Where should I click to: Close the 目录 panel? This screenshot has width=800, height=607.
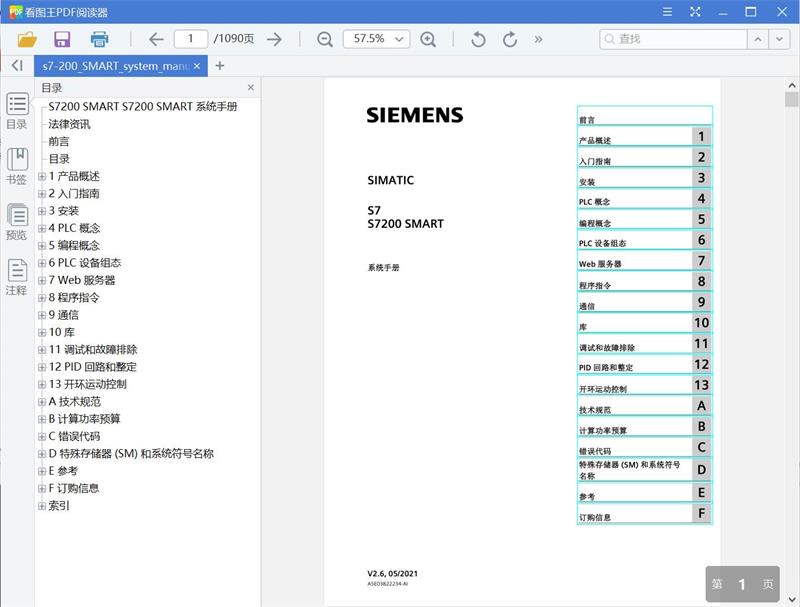(251, 88)
